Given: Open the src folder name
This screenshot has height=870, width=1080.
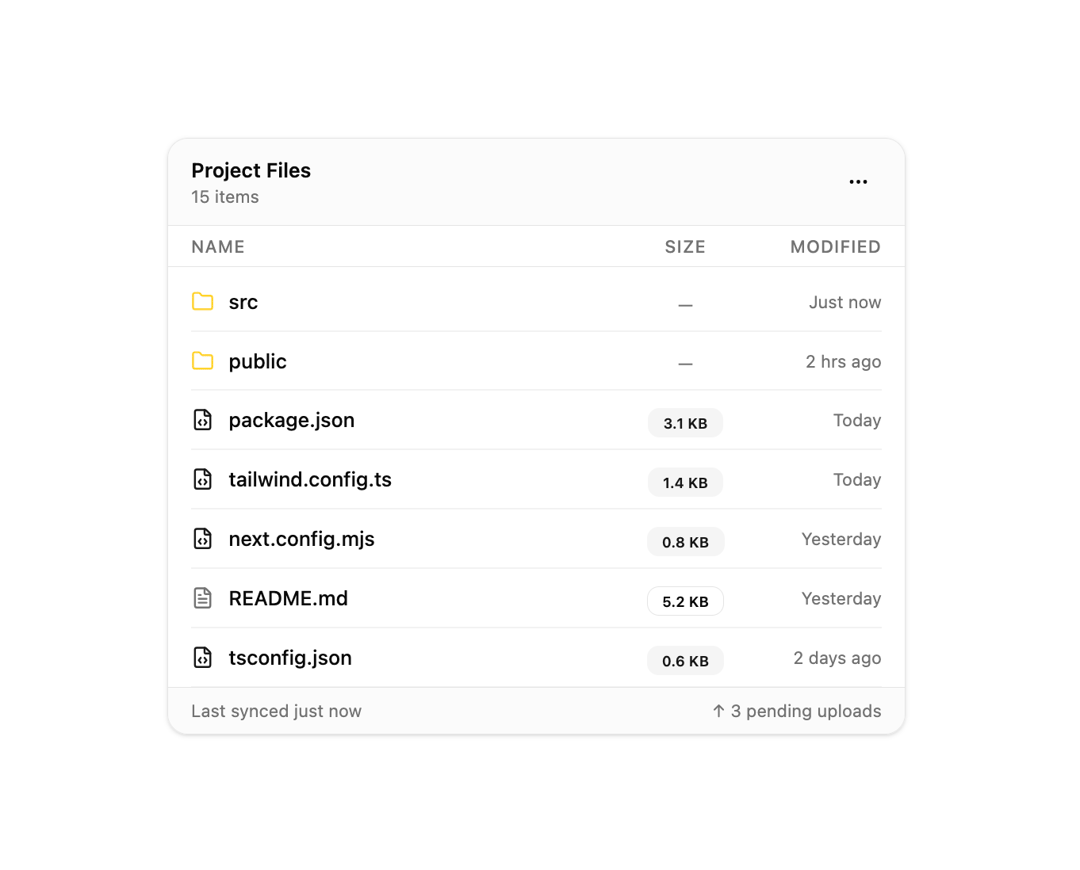Looking at the screenshot, I should (243, 302).
